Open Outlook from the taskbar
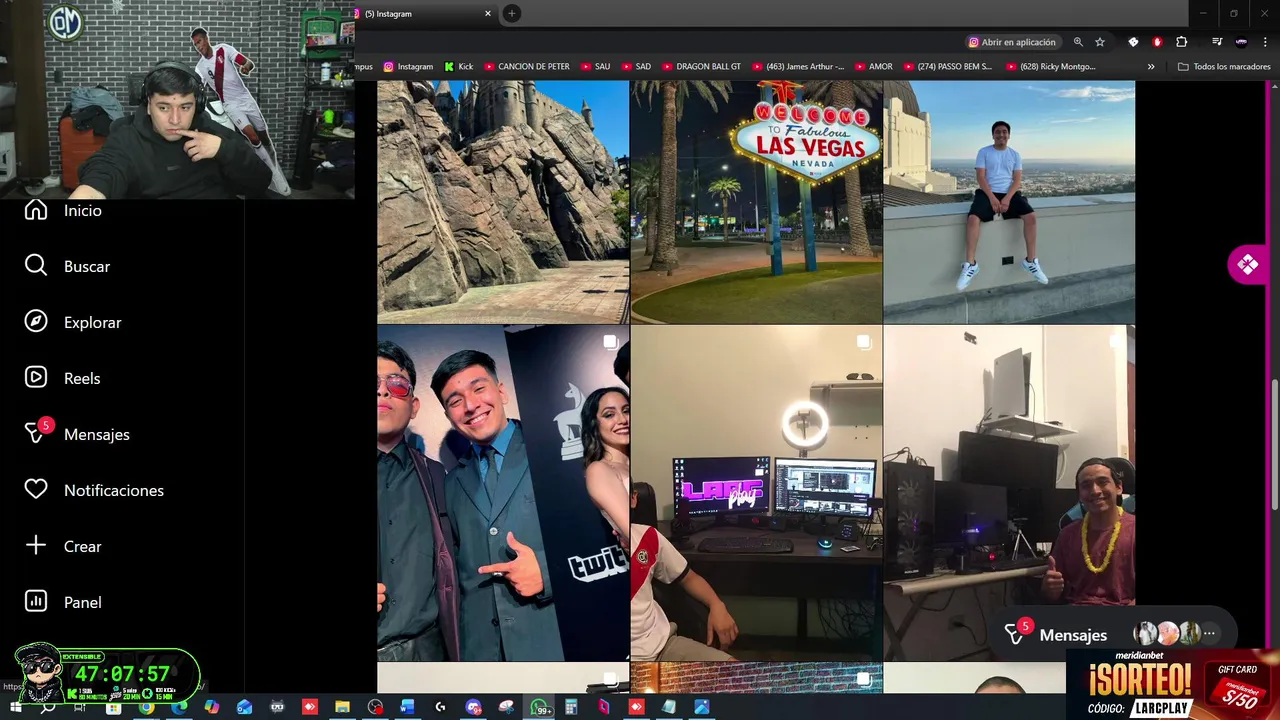Viewport: 1280px width, 720px height. 245,707
